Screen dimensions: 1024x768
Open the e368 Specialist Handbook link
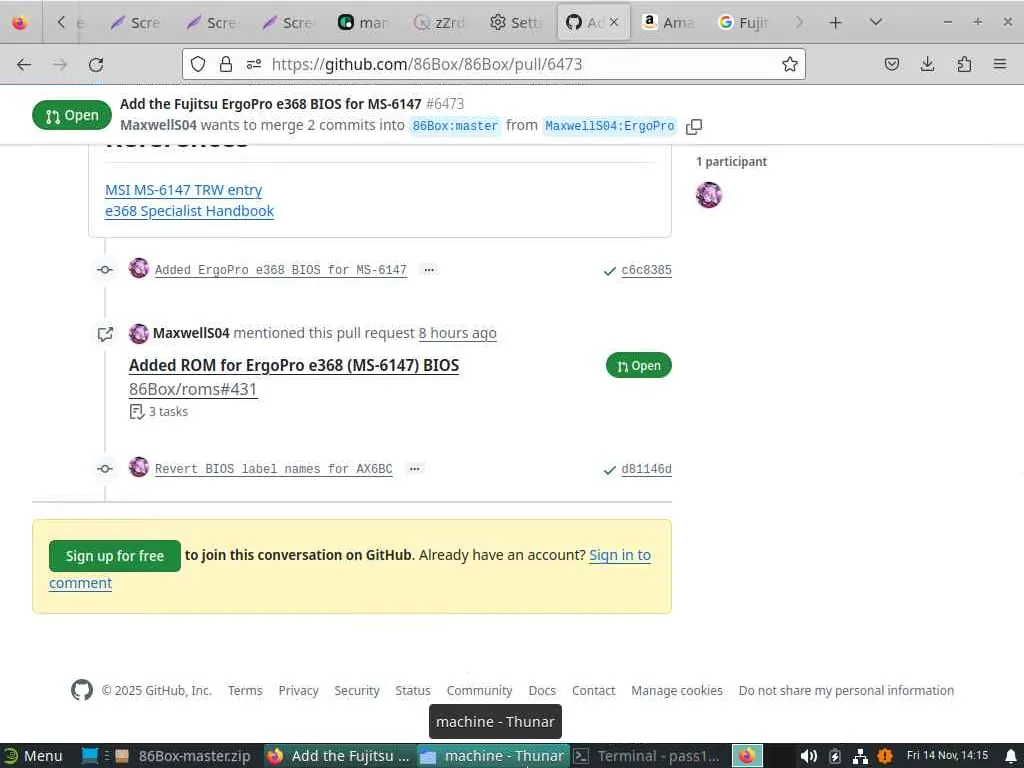[189, 211]
